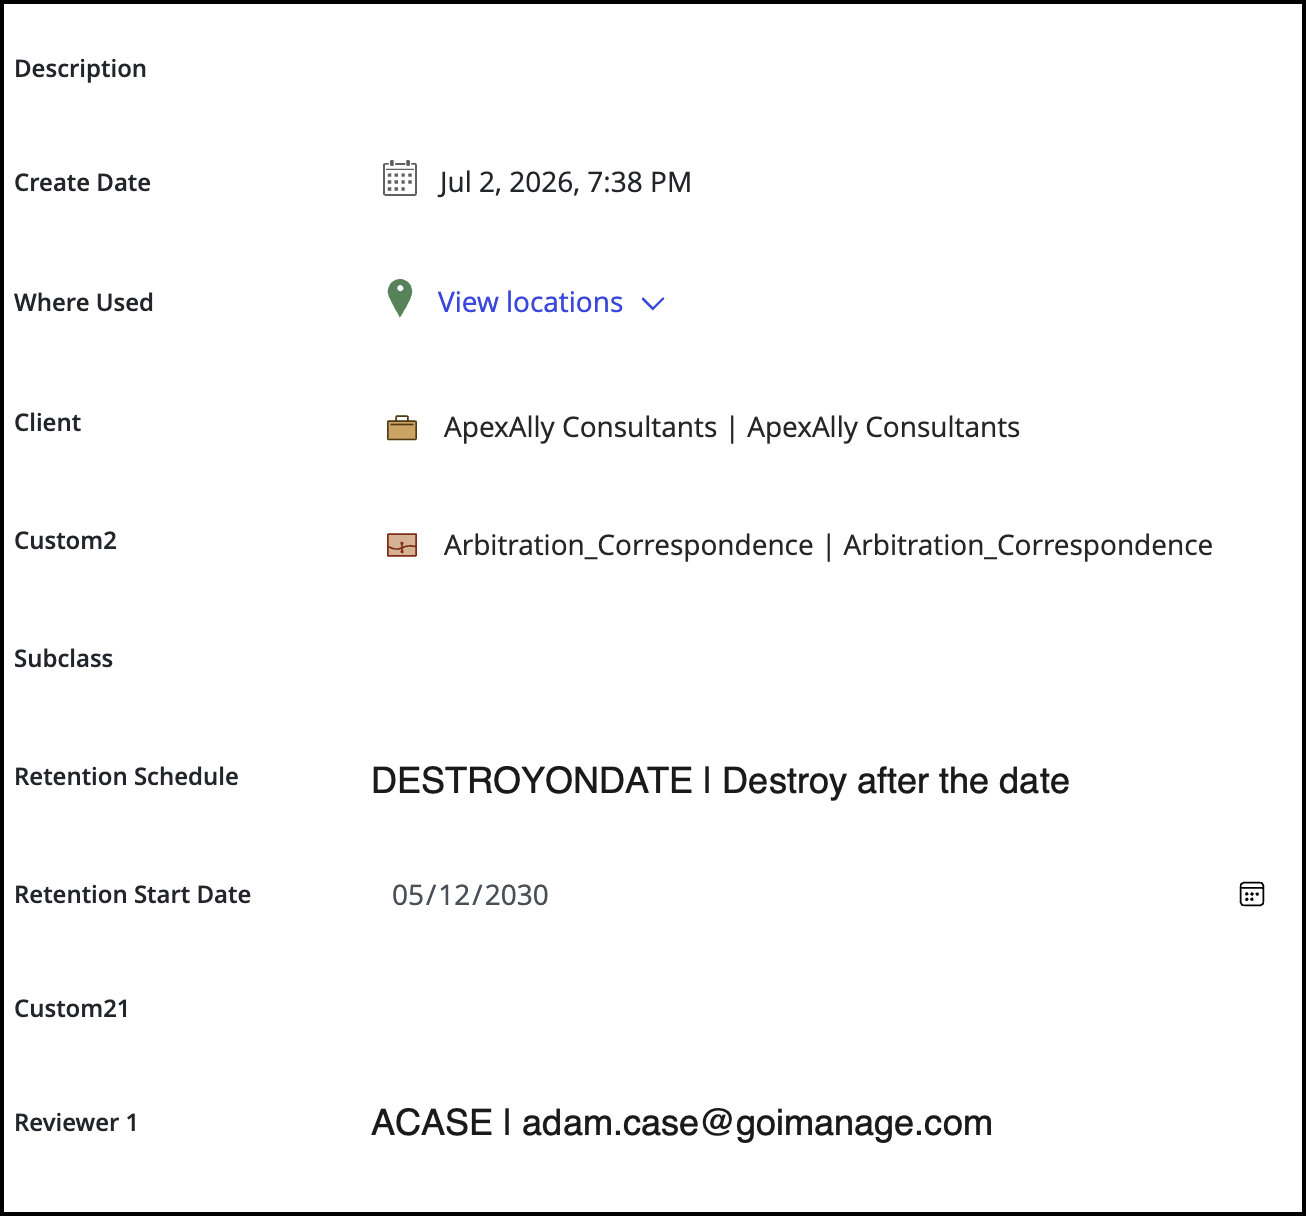Expand the View locations chevron
This screenshot has height=1216, width=1306.
pos(653,303)
